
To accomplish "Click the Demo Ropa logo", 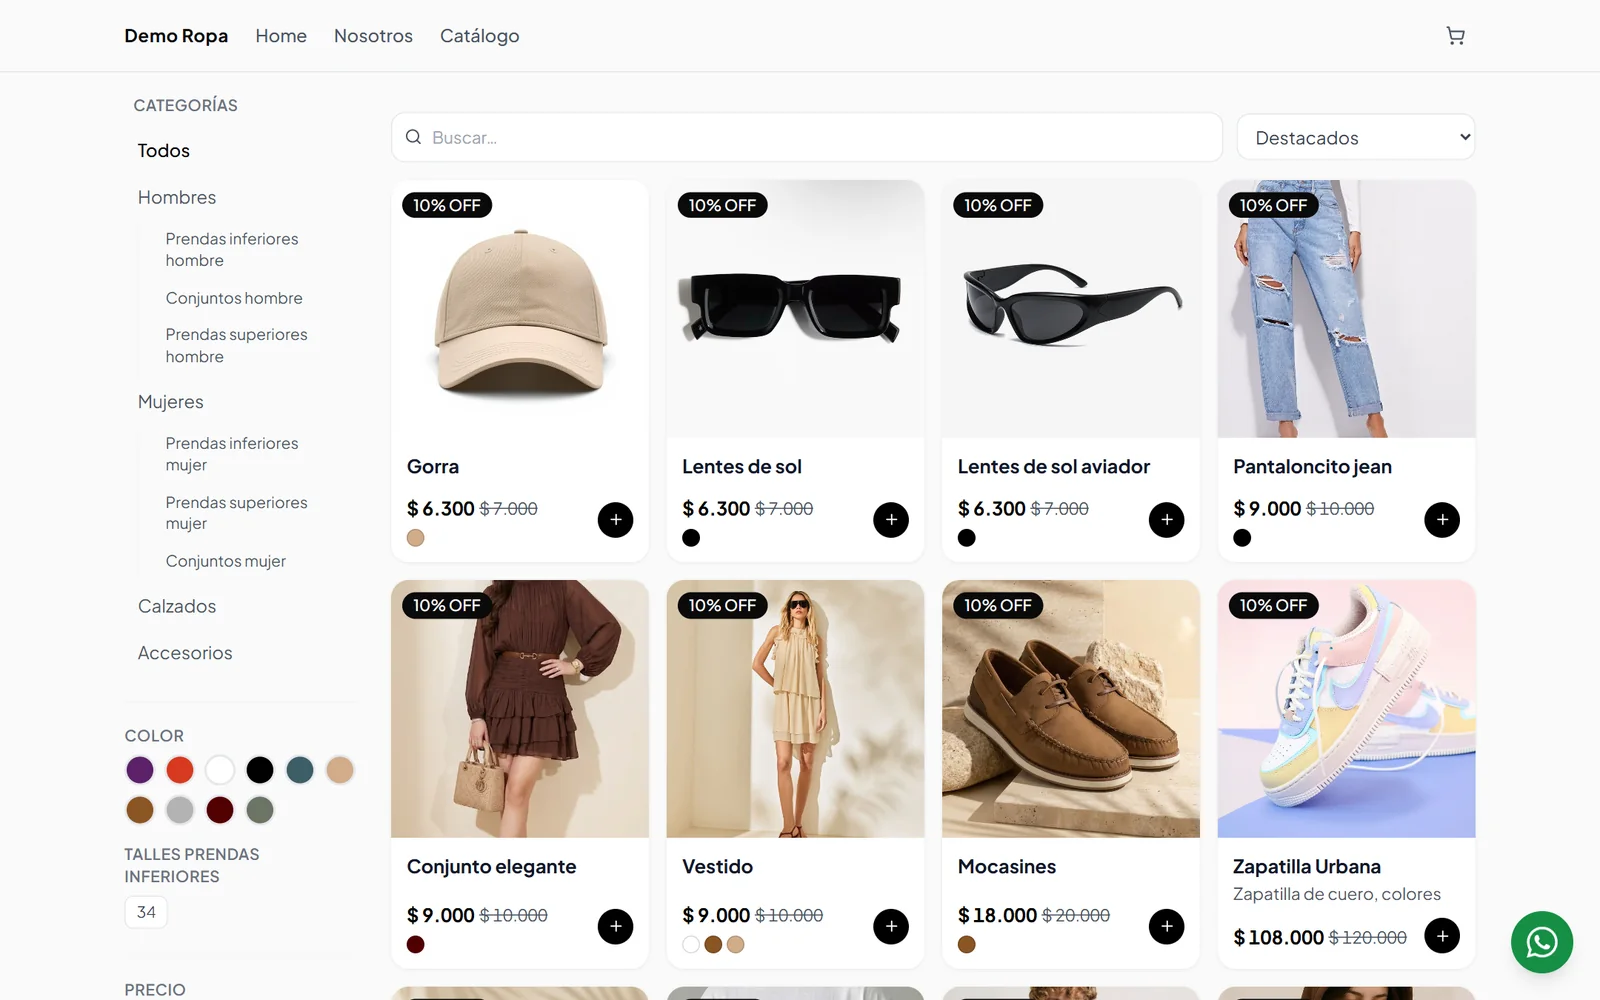I will click(176, 36).
